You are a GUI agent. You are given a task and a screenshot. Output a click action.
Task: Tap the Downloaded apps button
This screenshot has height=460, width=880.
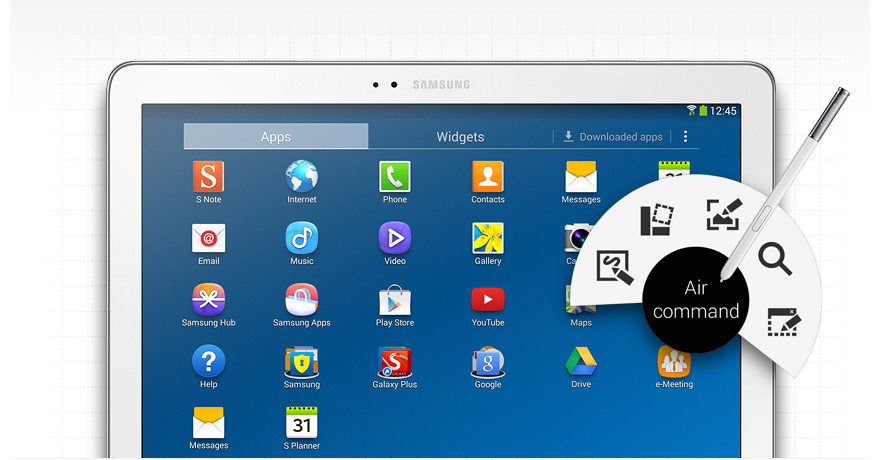click(x=613, y=137)
